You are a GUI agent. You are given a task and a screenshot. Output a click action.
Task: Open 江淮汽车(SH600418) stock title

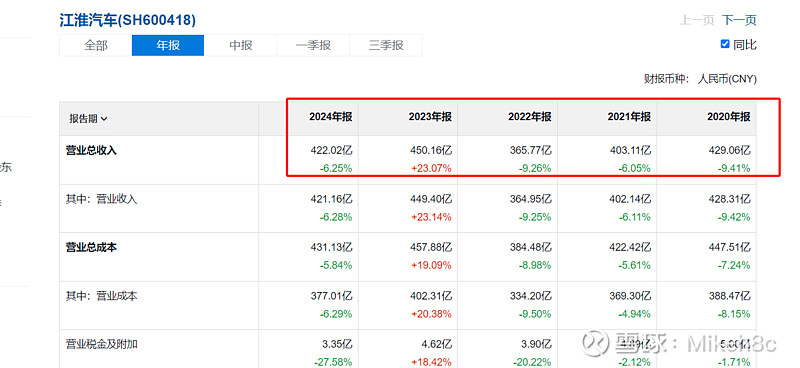[128, 20]
